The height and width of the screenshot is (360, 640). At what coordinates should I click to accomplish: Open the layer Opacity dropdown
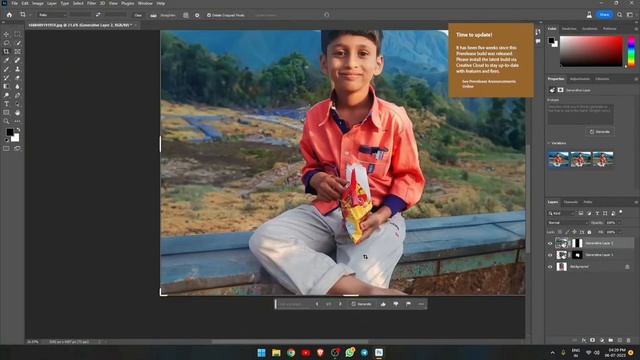(619, 222)
